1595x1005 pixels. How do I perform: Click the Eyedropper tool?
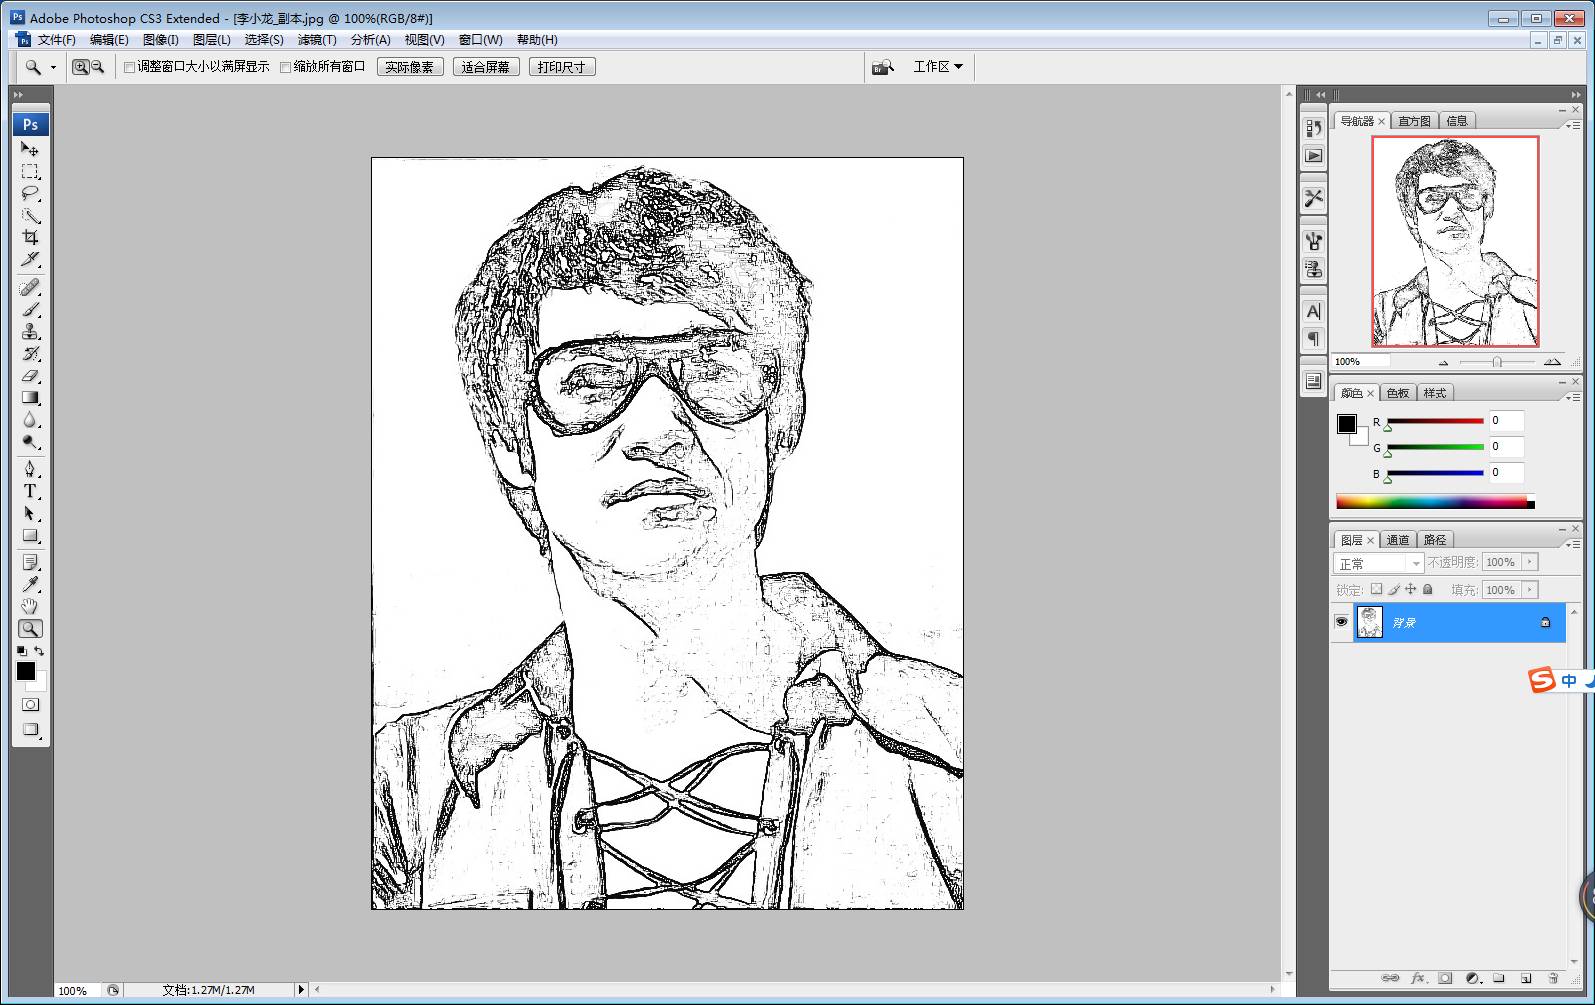tap(30, 584)
